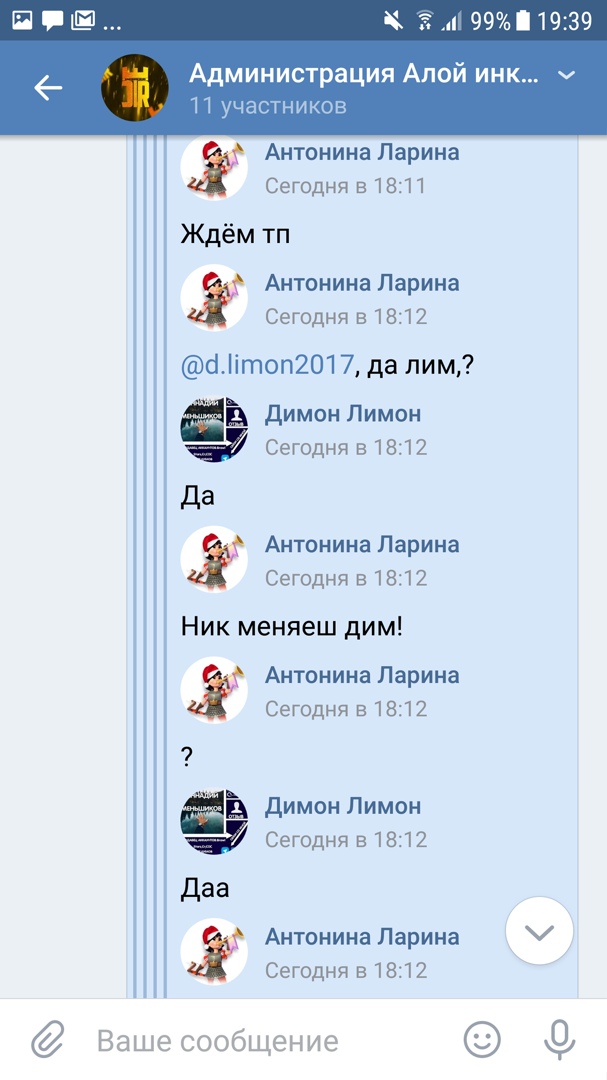
Task: Open Антонина Ларина name above Ждём тп
Action: [x=362, y=152]
